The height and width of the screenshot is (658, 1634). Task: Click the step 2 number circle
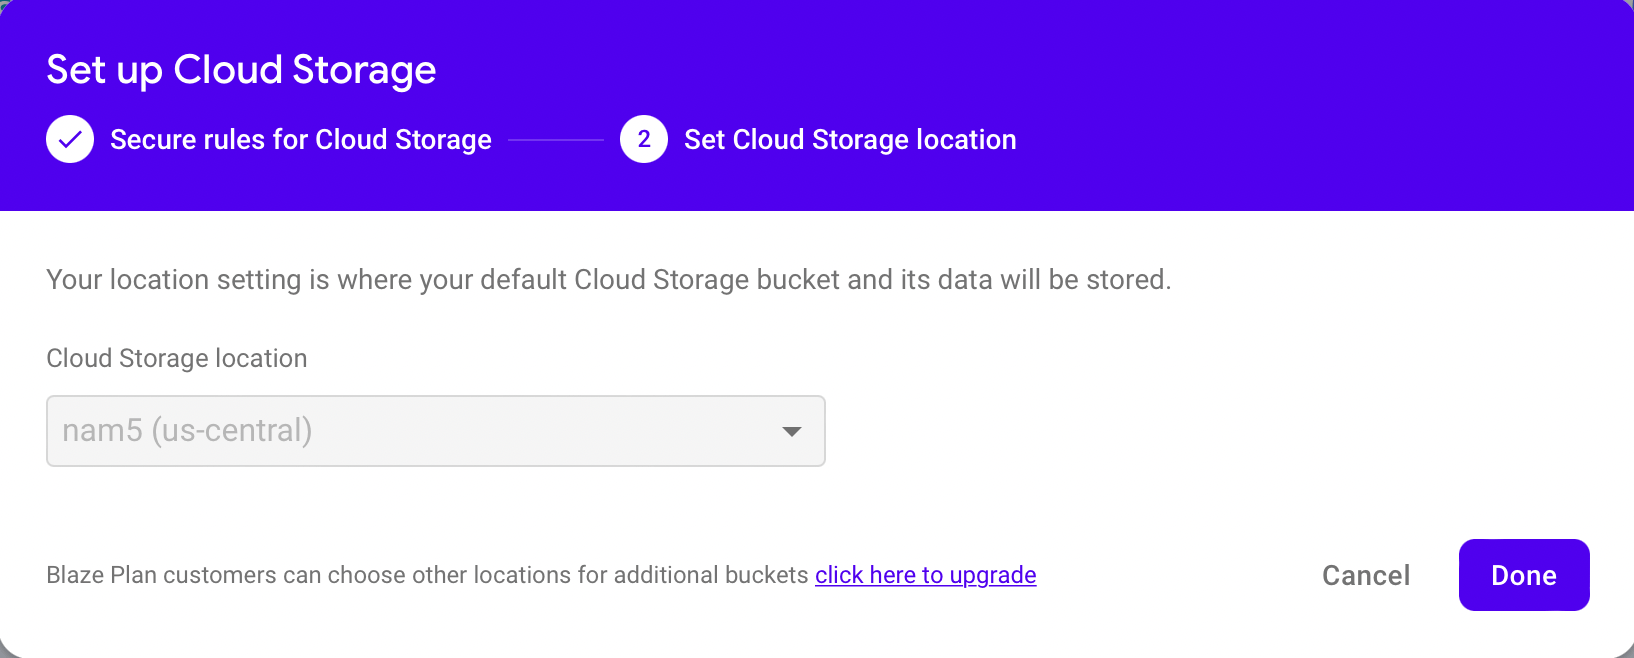(x=644, y=140)
